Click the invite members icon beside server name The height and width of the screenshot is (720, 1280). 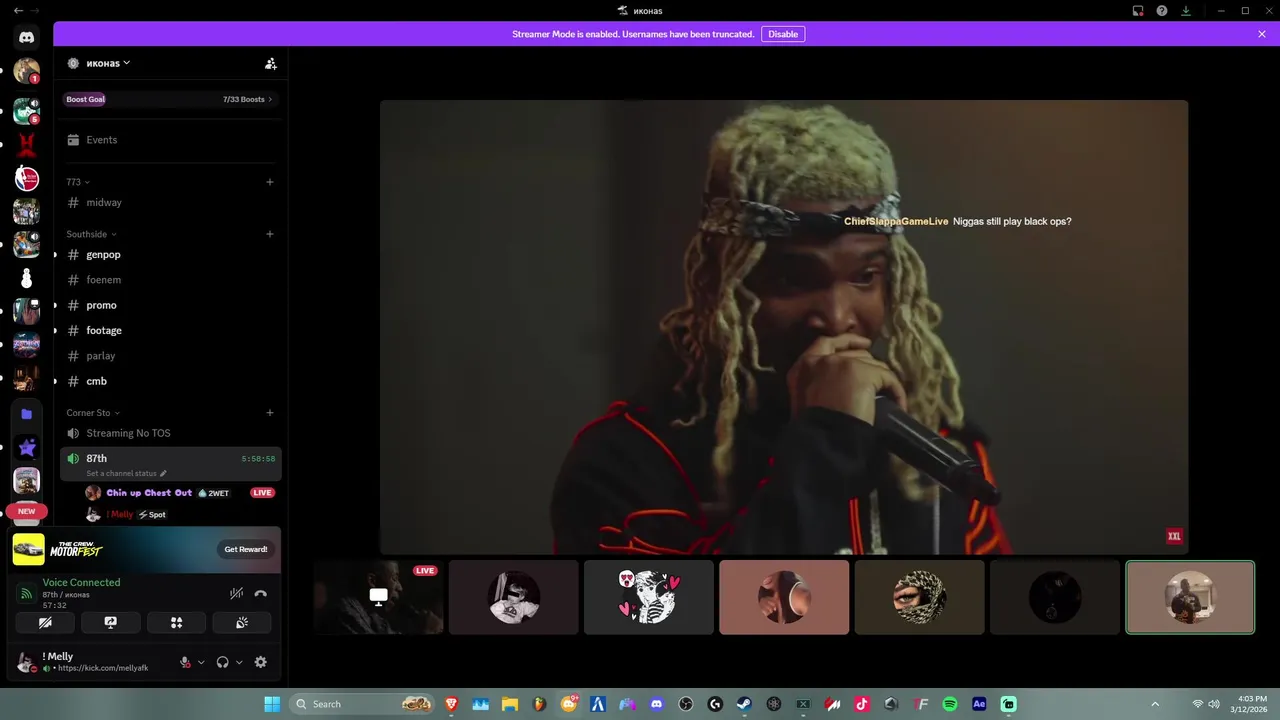(x=270, y=63)
